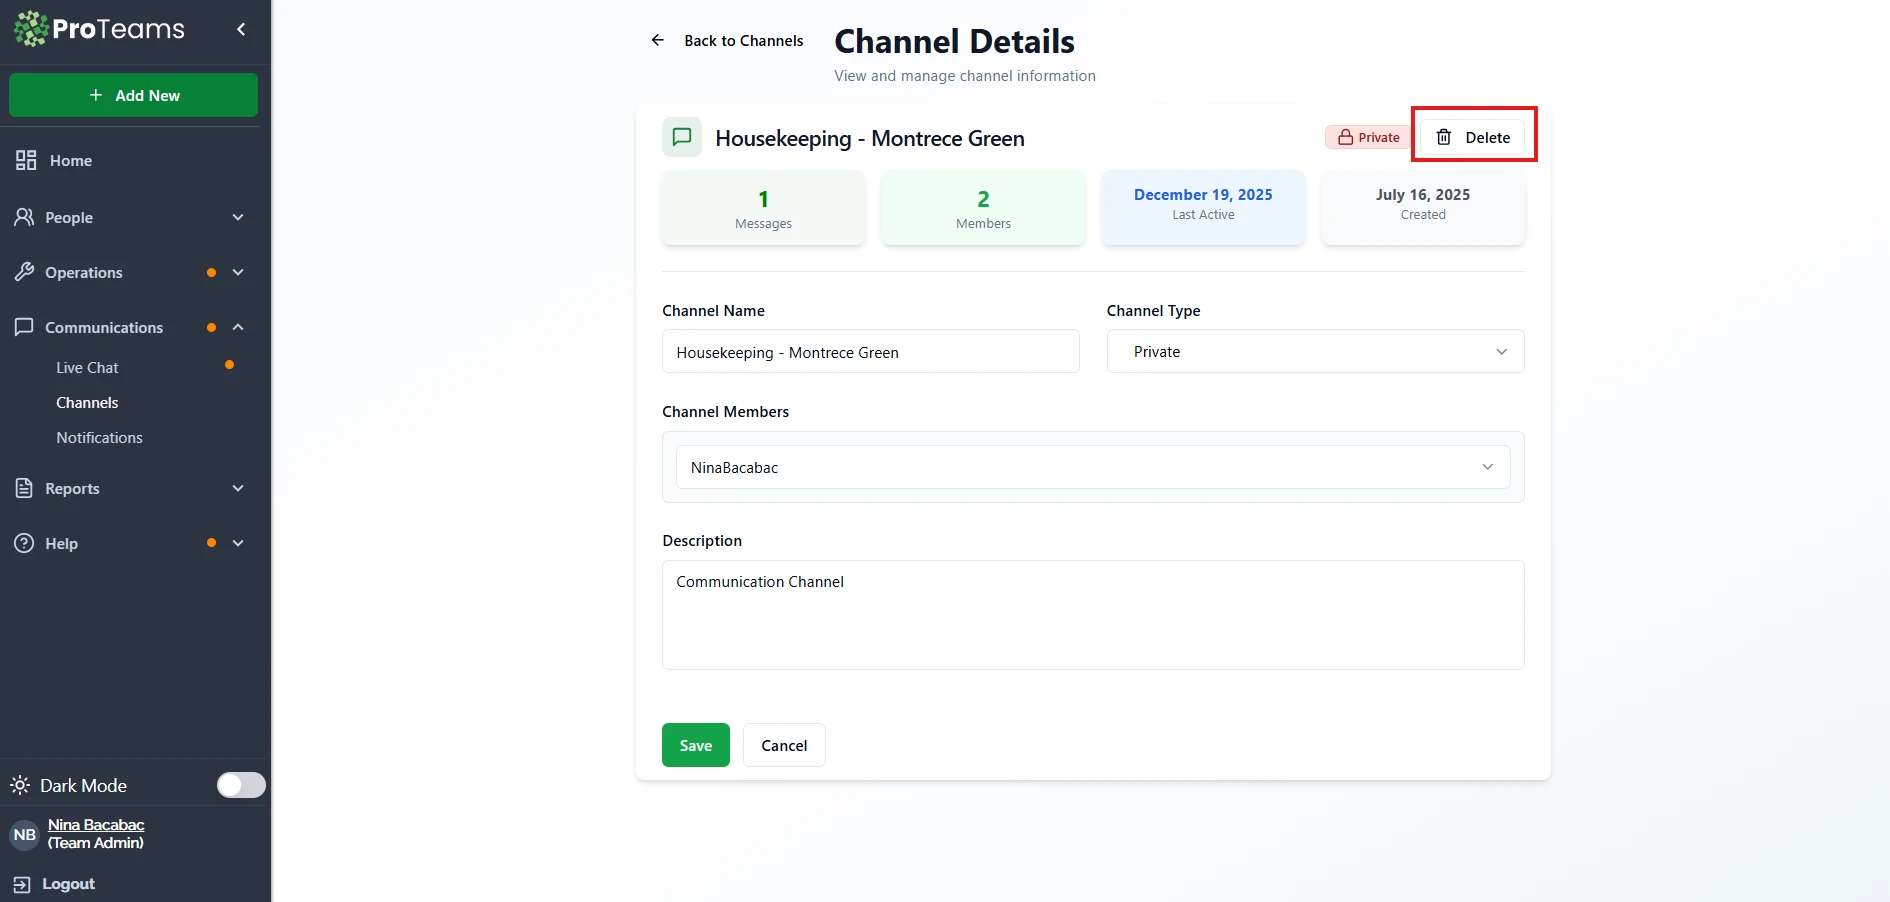
Task: Click the NB user avatar
Action: click(24, 834)
